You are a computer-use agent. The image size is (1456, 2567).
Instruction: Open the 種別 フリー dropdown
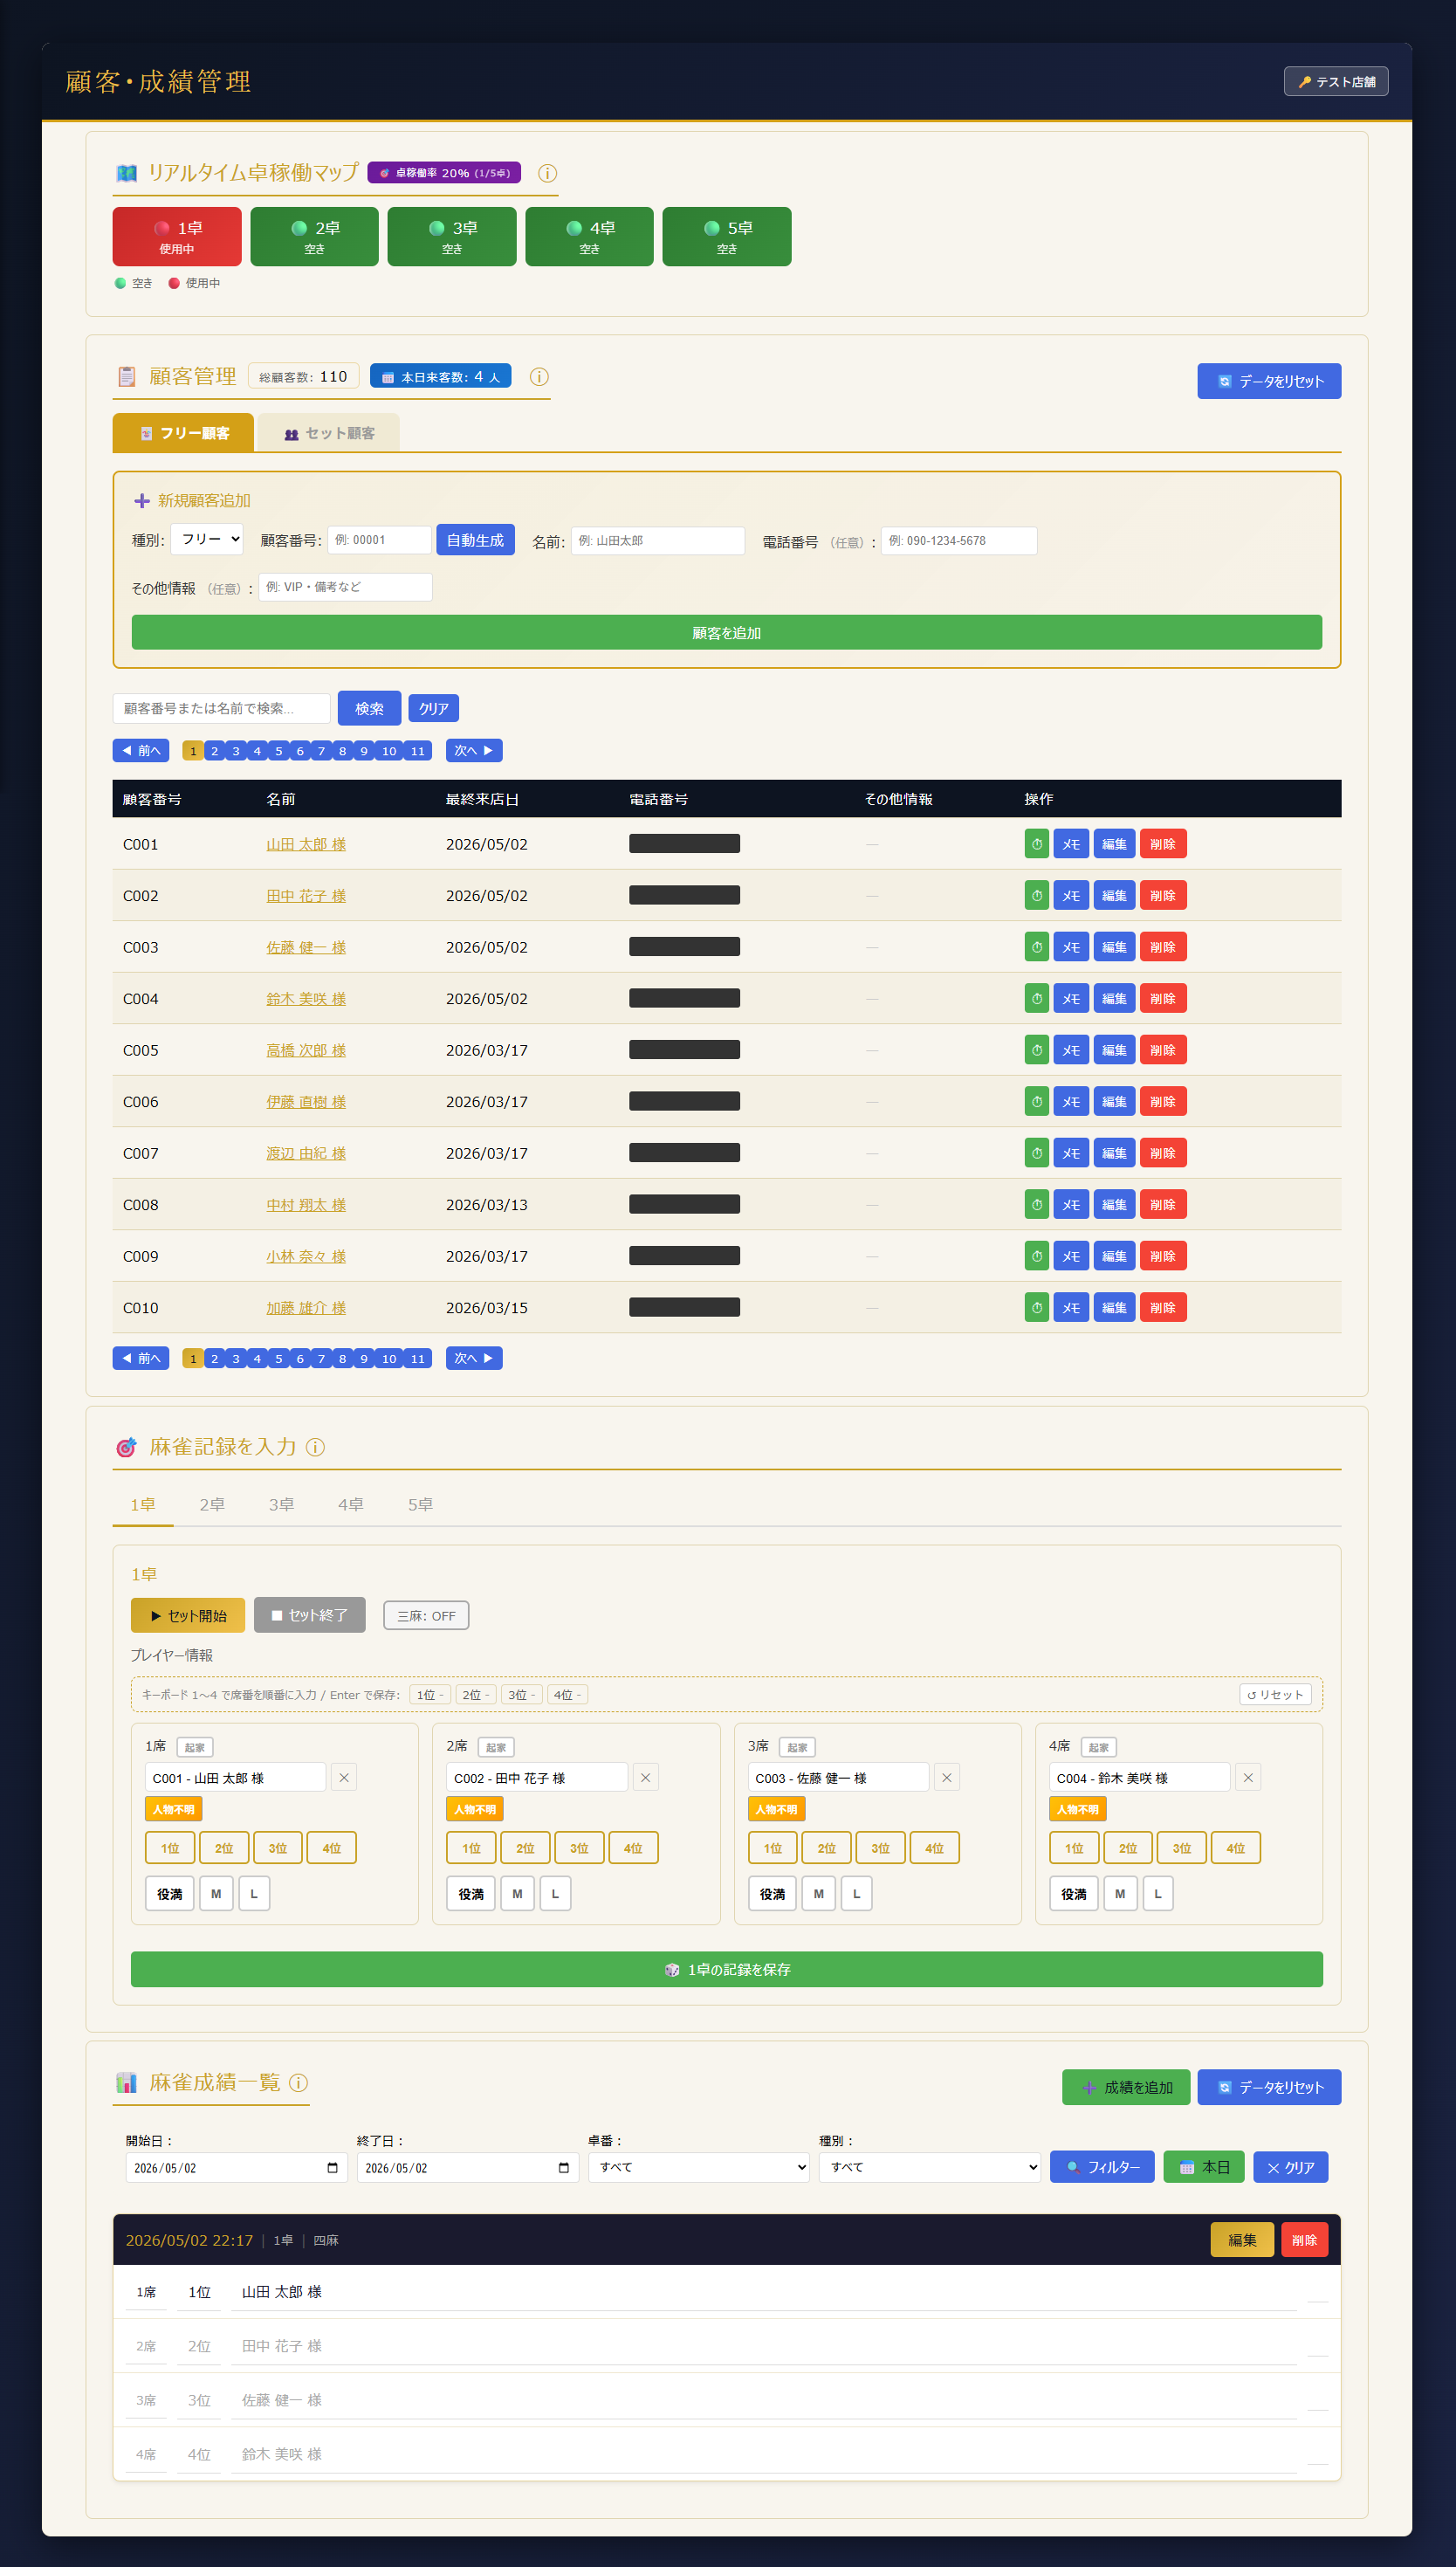point(207,539)
